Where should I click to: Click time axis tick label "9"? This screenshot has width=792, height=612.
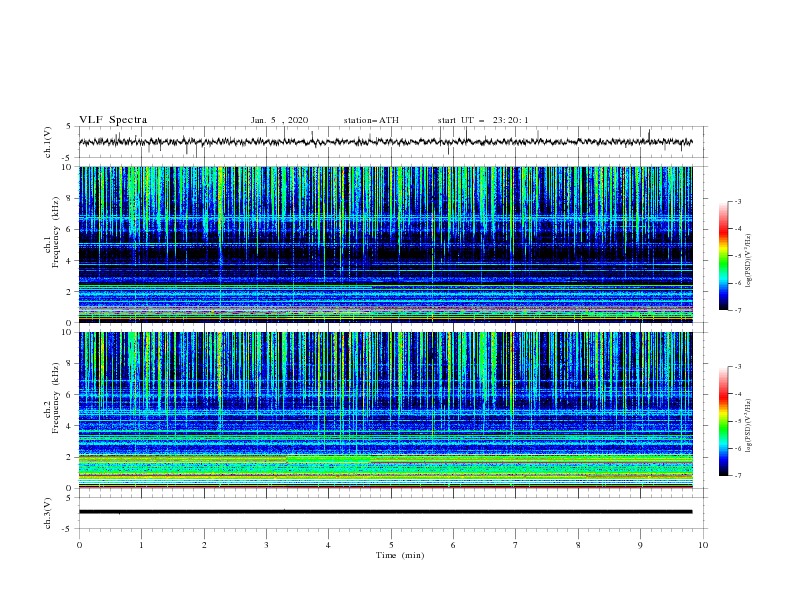640,545
